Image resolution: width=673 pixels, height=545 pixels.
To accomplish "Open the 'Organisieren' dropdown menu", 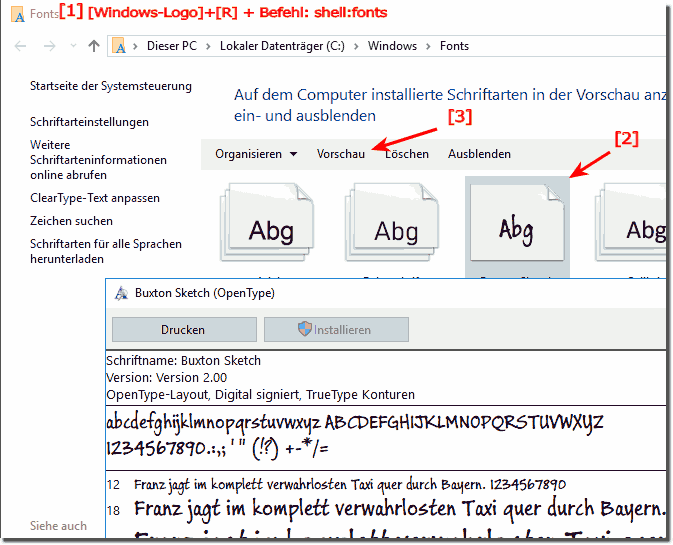I will 256,154.
